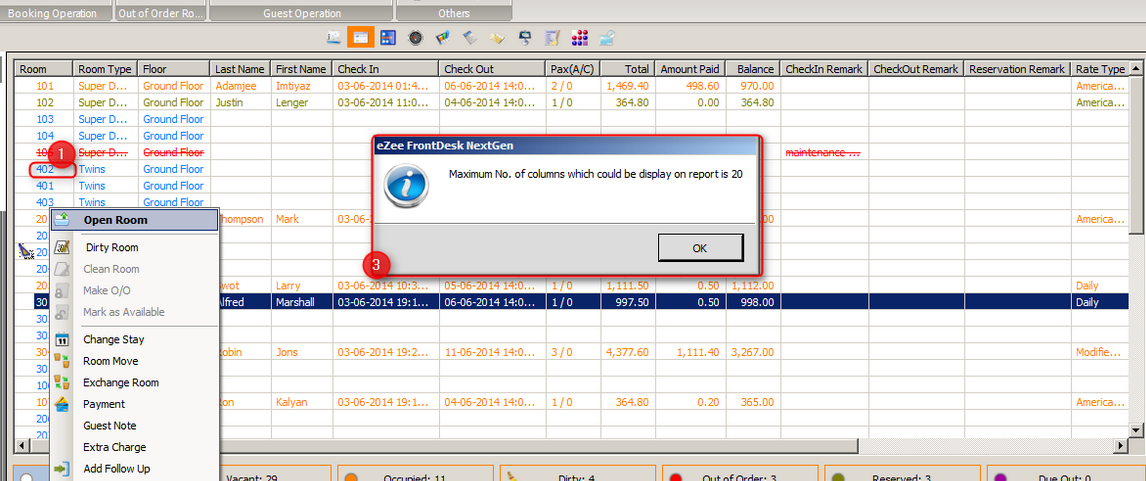
Task: Click the presentation screen icon in toolbar
Action: [x=525, y=37]
